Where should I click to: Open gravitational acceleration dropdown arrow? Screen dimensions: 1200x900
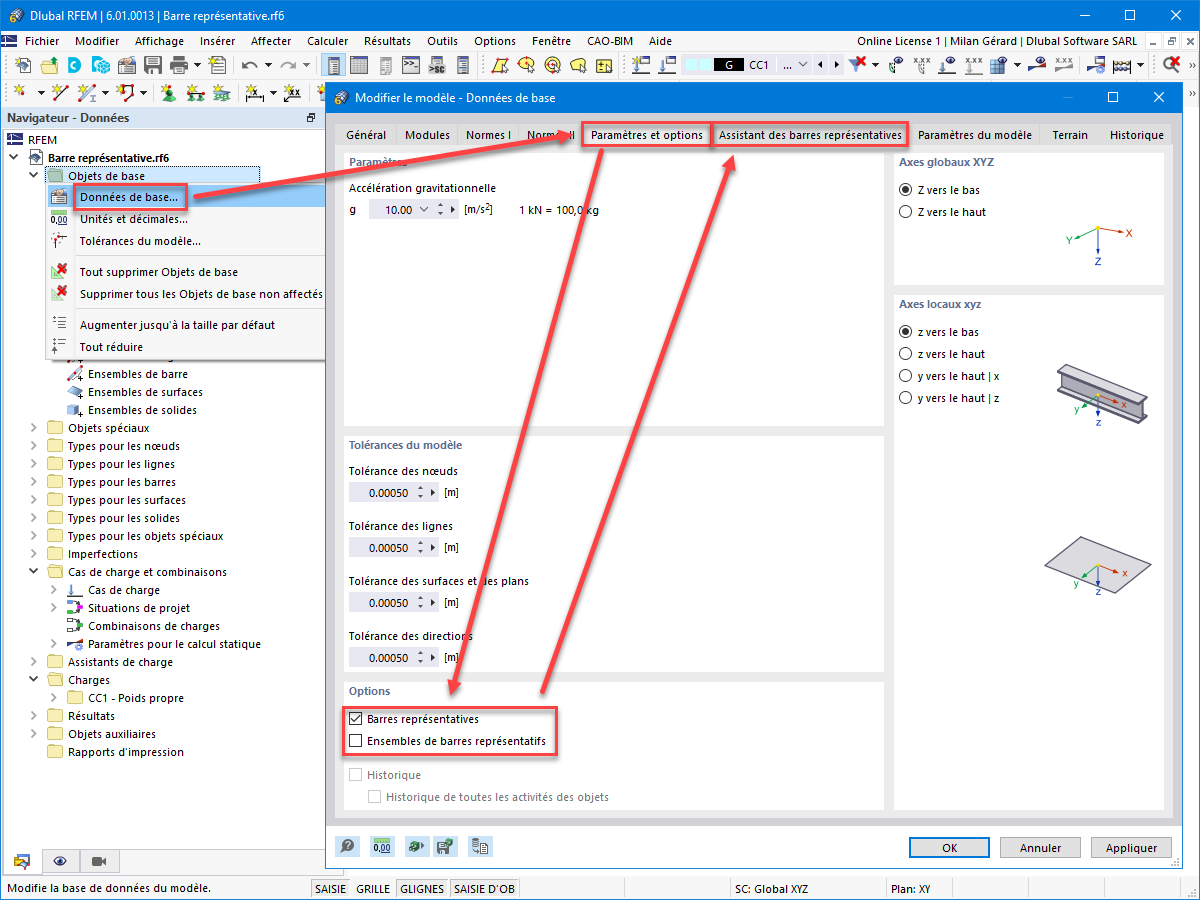[424, 210]
